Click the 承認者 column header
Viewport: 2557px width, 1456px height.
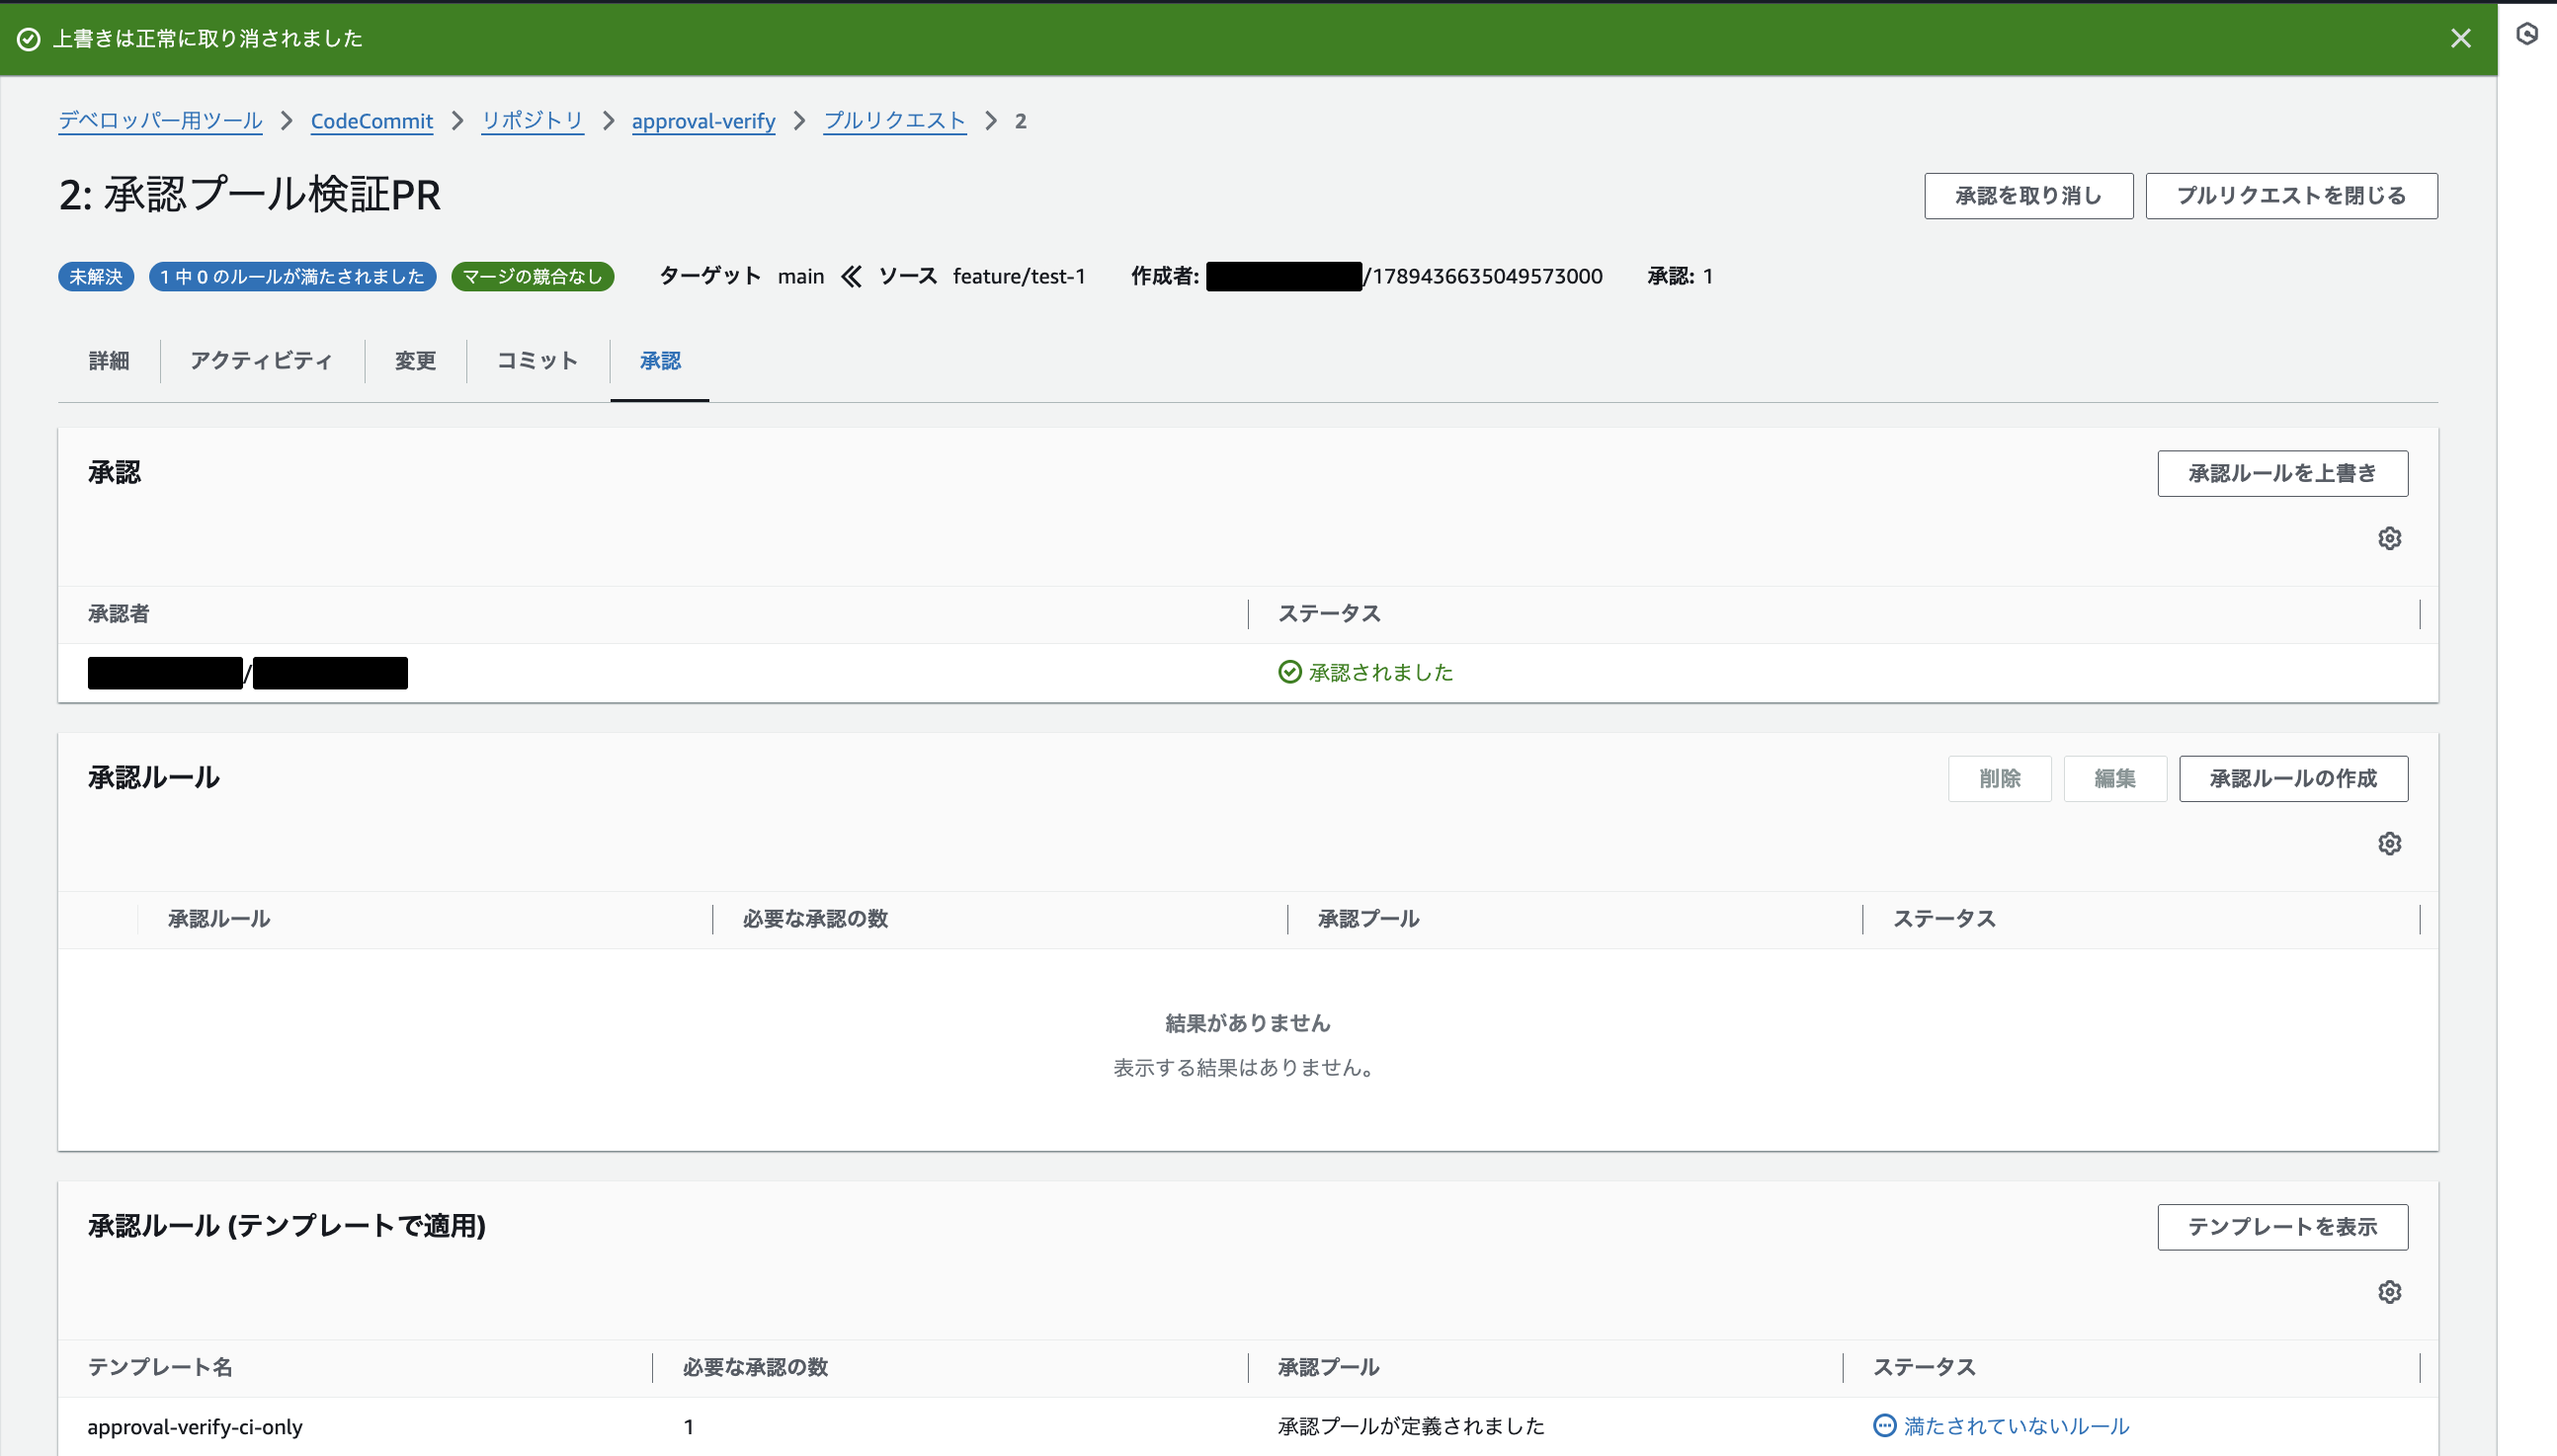(x=118, y=613)
